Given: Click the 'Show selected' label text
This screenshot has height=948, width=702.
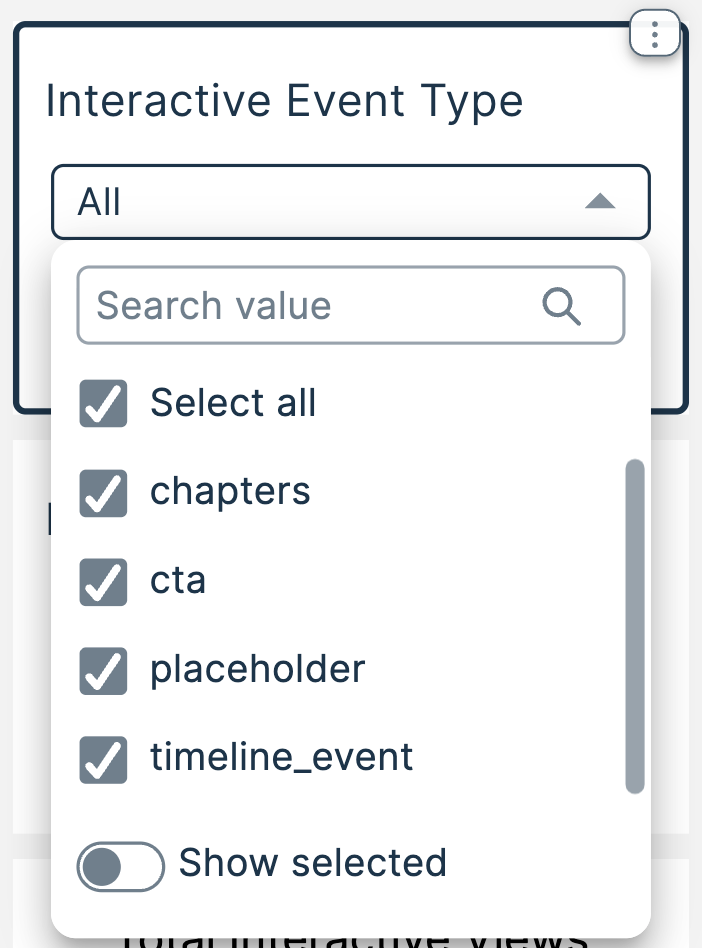Looking at the screenshot, I should click(312, 863).
